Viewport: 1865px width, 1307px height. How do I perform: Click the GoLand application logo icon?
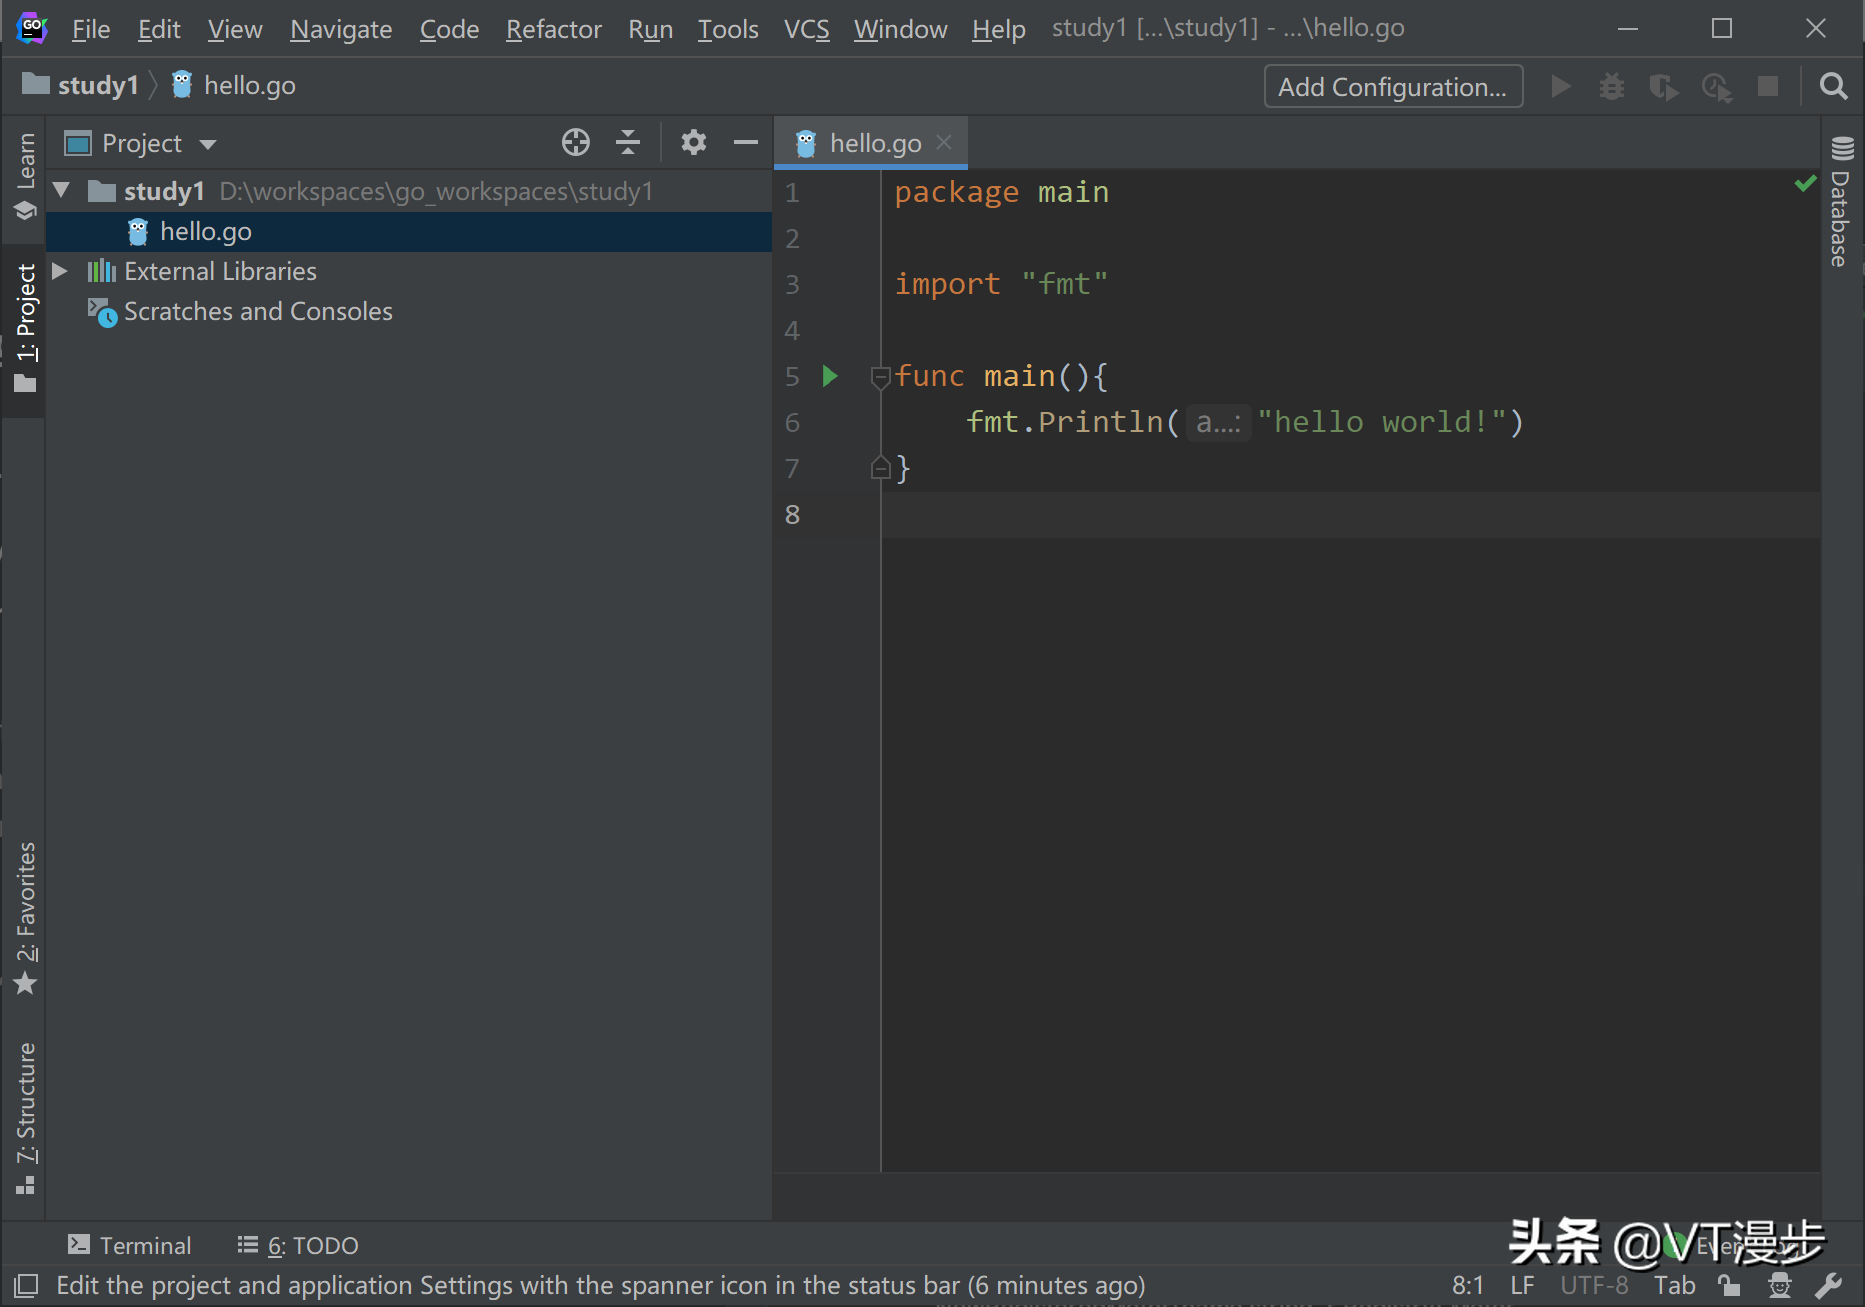(x=31, y=28)
